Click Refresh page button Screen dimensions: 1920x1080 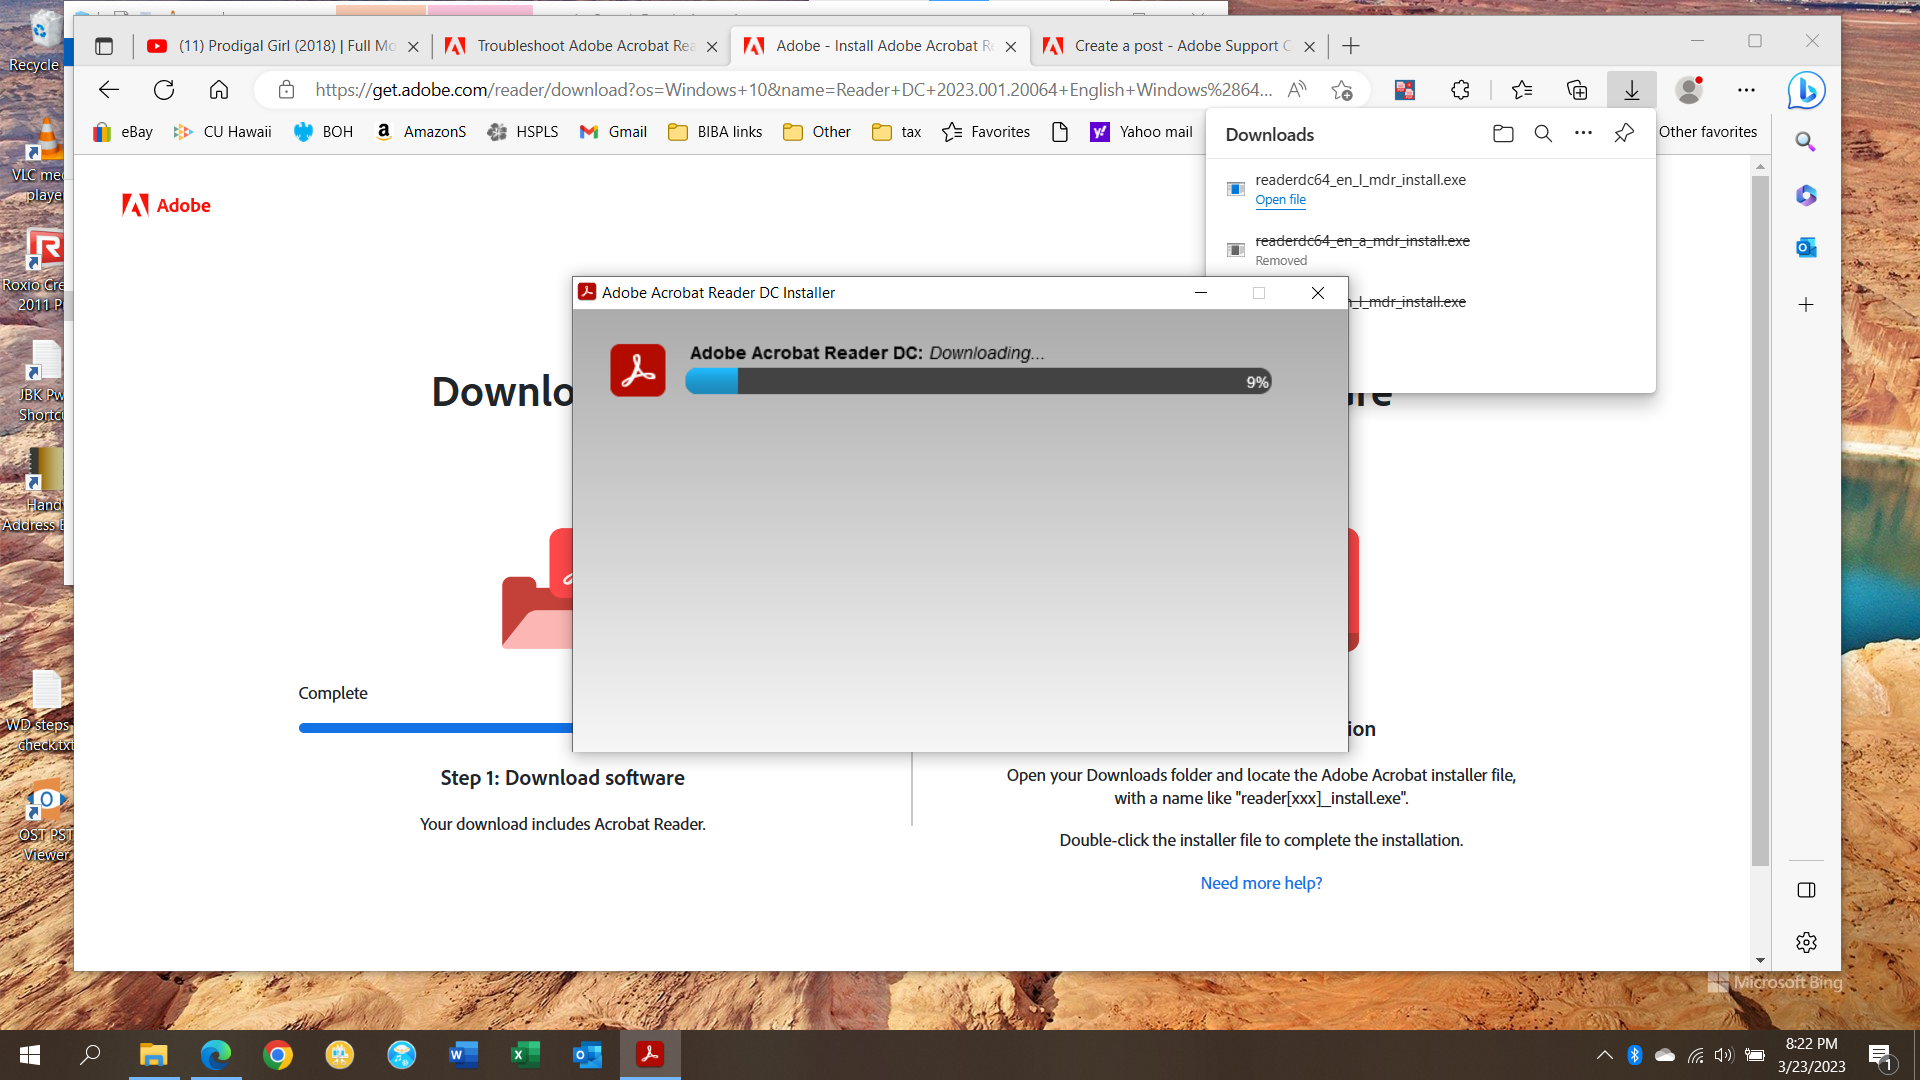[x=164, y=91]
